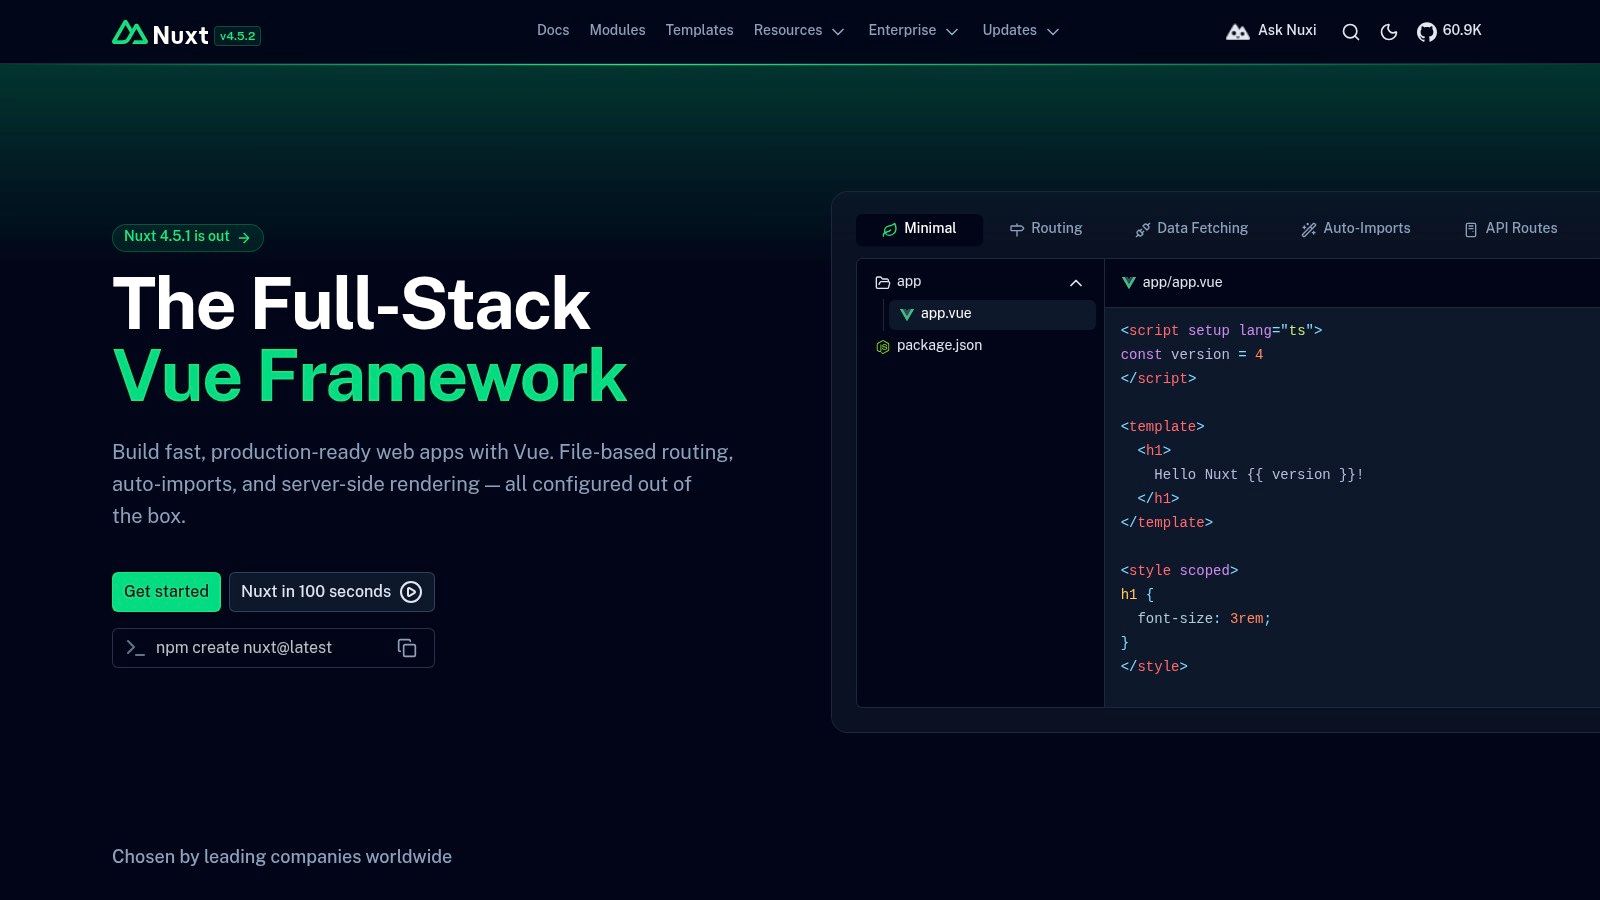This screenshot has height=900, width=1600.
Task: Click the Nuxi mascot icon beside Ask Nuxi
Action: (1238, 32)
